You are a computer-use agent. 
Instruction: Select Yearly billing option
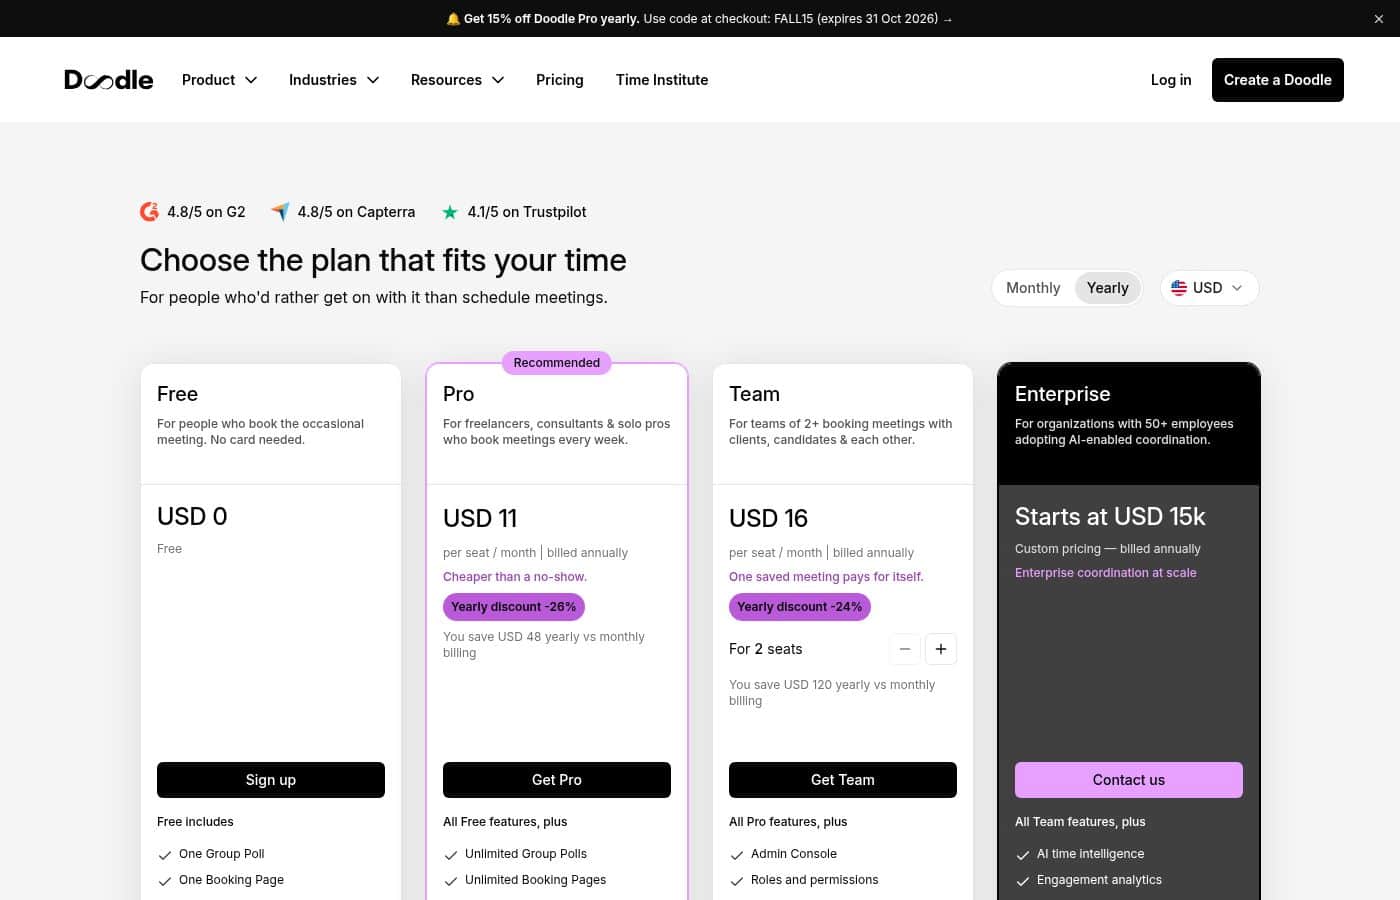(x=1108, y=288)
